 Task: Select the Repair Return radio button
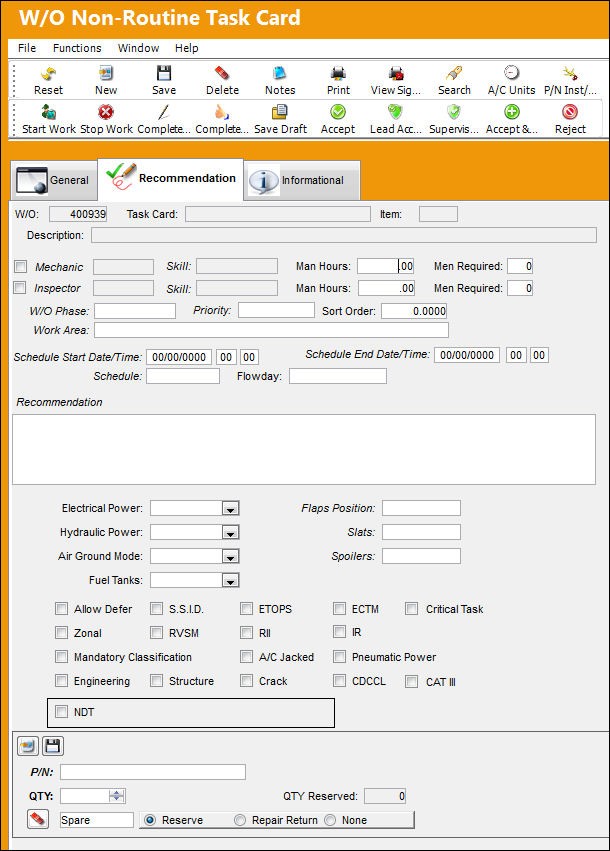click(240, 820)
